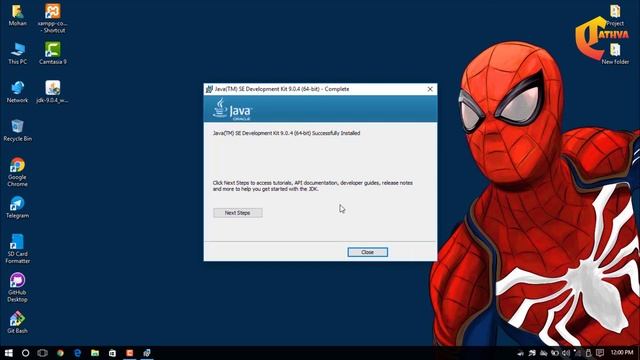Viewport: 640px width, 360px height.
Task: Open File Explorer from the taskbar
Action: point(95,353)
